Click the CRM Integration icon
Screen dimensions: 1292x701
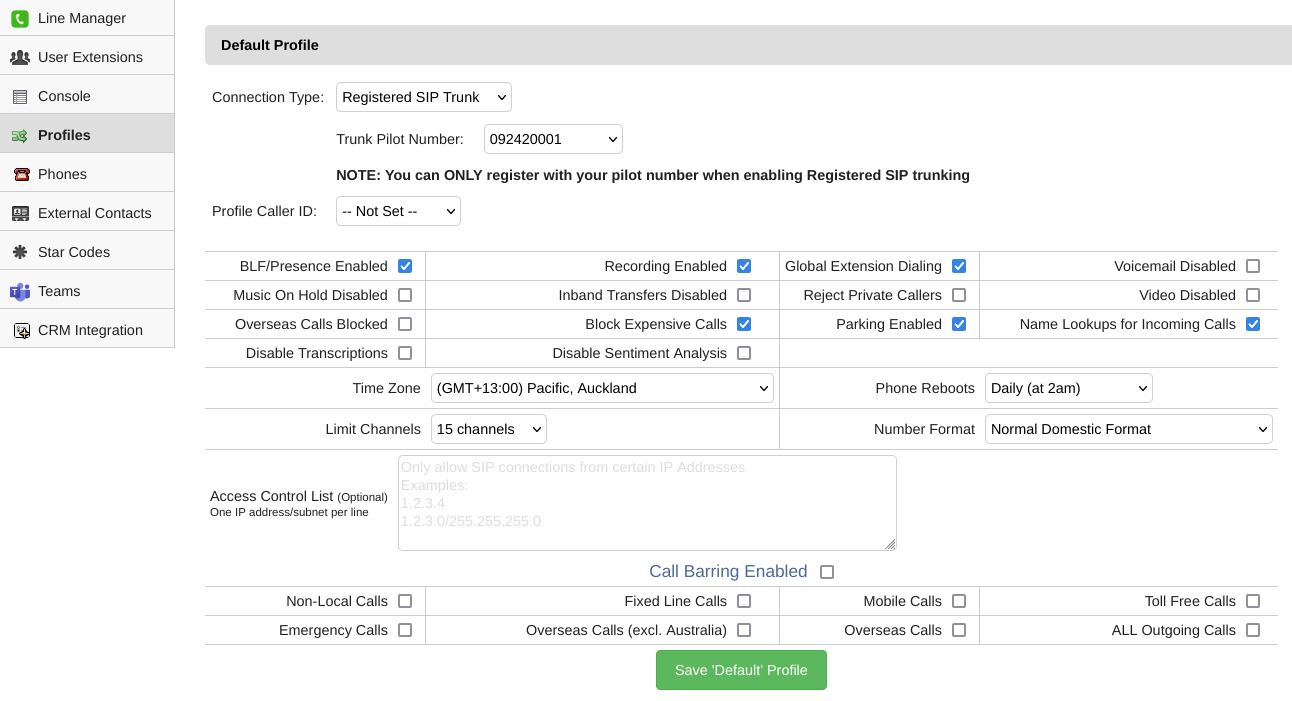coord(20,330)
